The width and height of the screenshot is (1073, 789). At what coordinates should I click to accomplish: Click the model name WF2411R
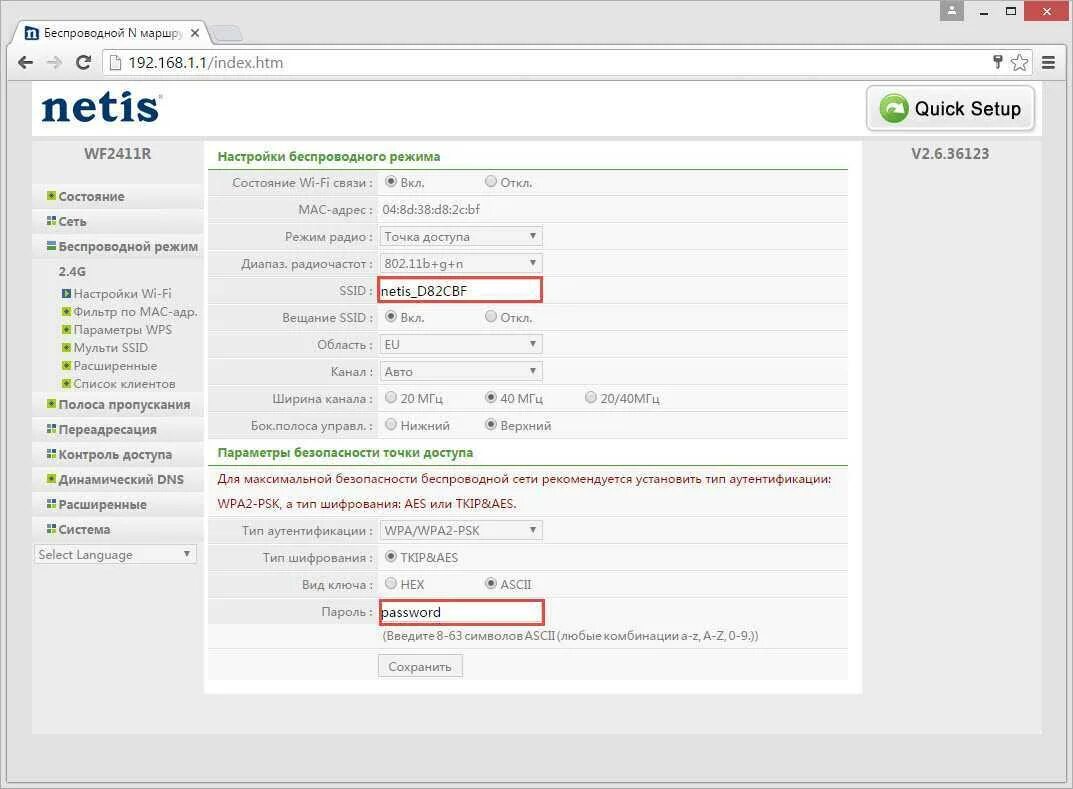pos(118,154)
